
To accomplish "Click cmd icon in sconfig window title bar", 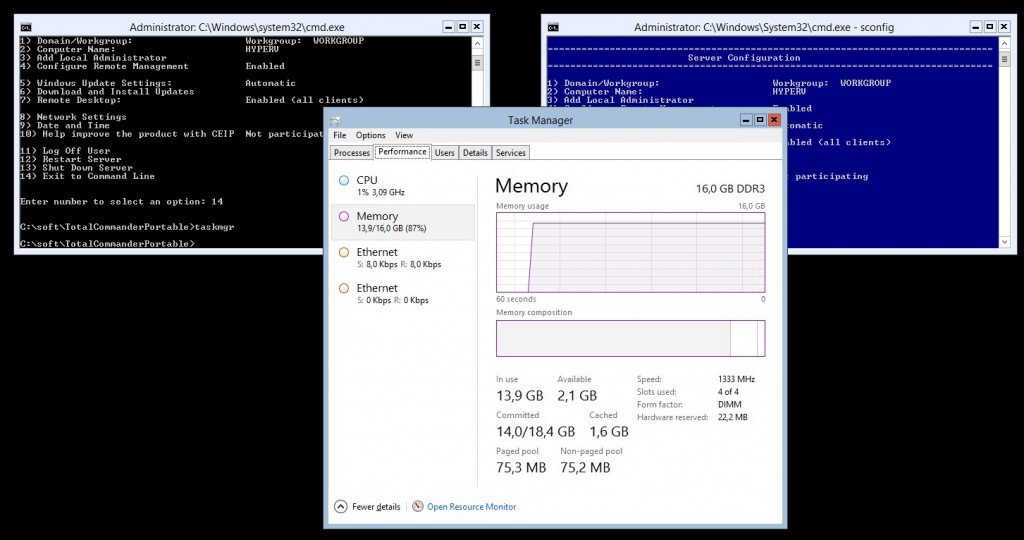I will [553, 27].
